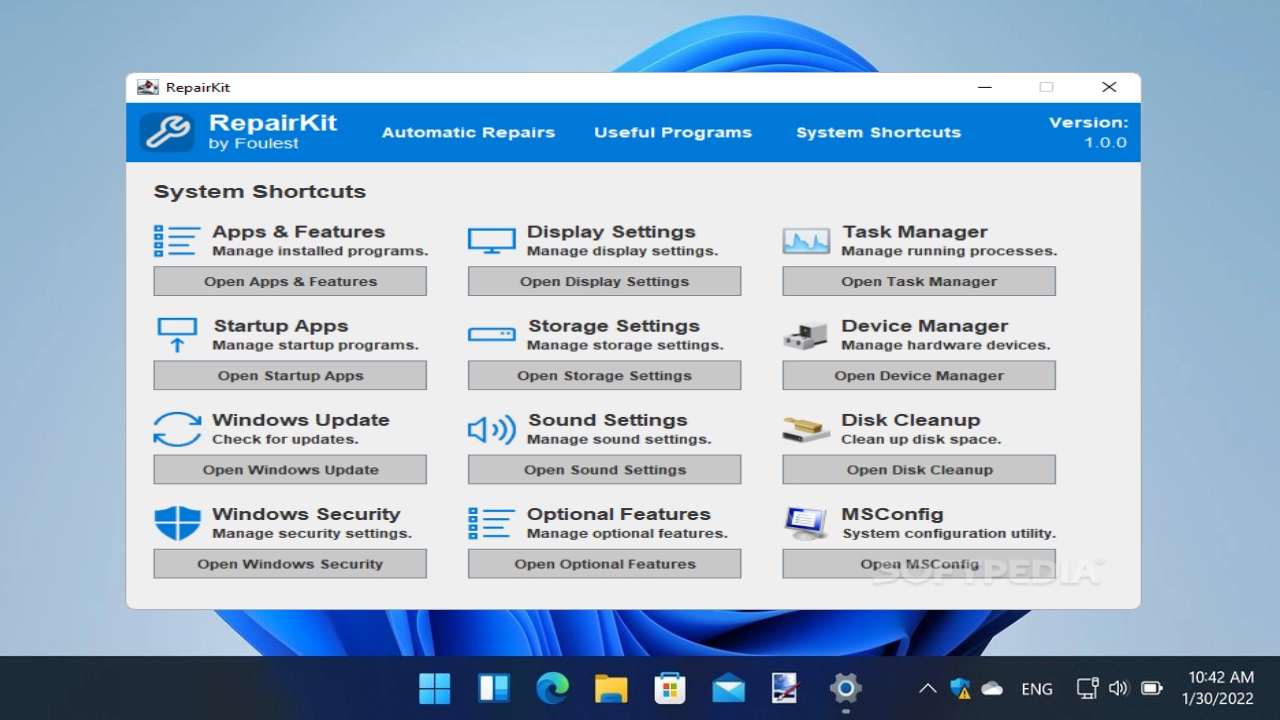
Task: Click the 'Version: 1.0.0' label
Action: coord(1088,132)
